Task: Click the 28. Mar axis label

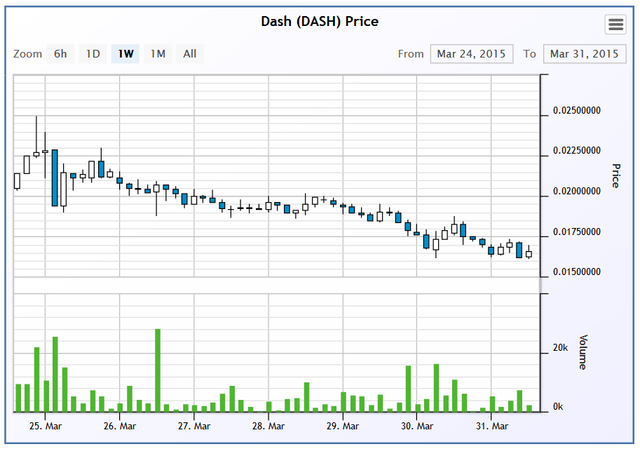Action: [268, 426]
